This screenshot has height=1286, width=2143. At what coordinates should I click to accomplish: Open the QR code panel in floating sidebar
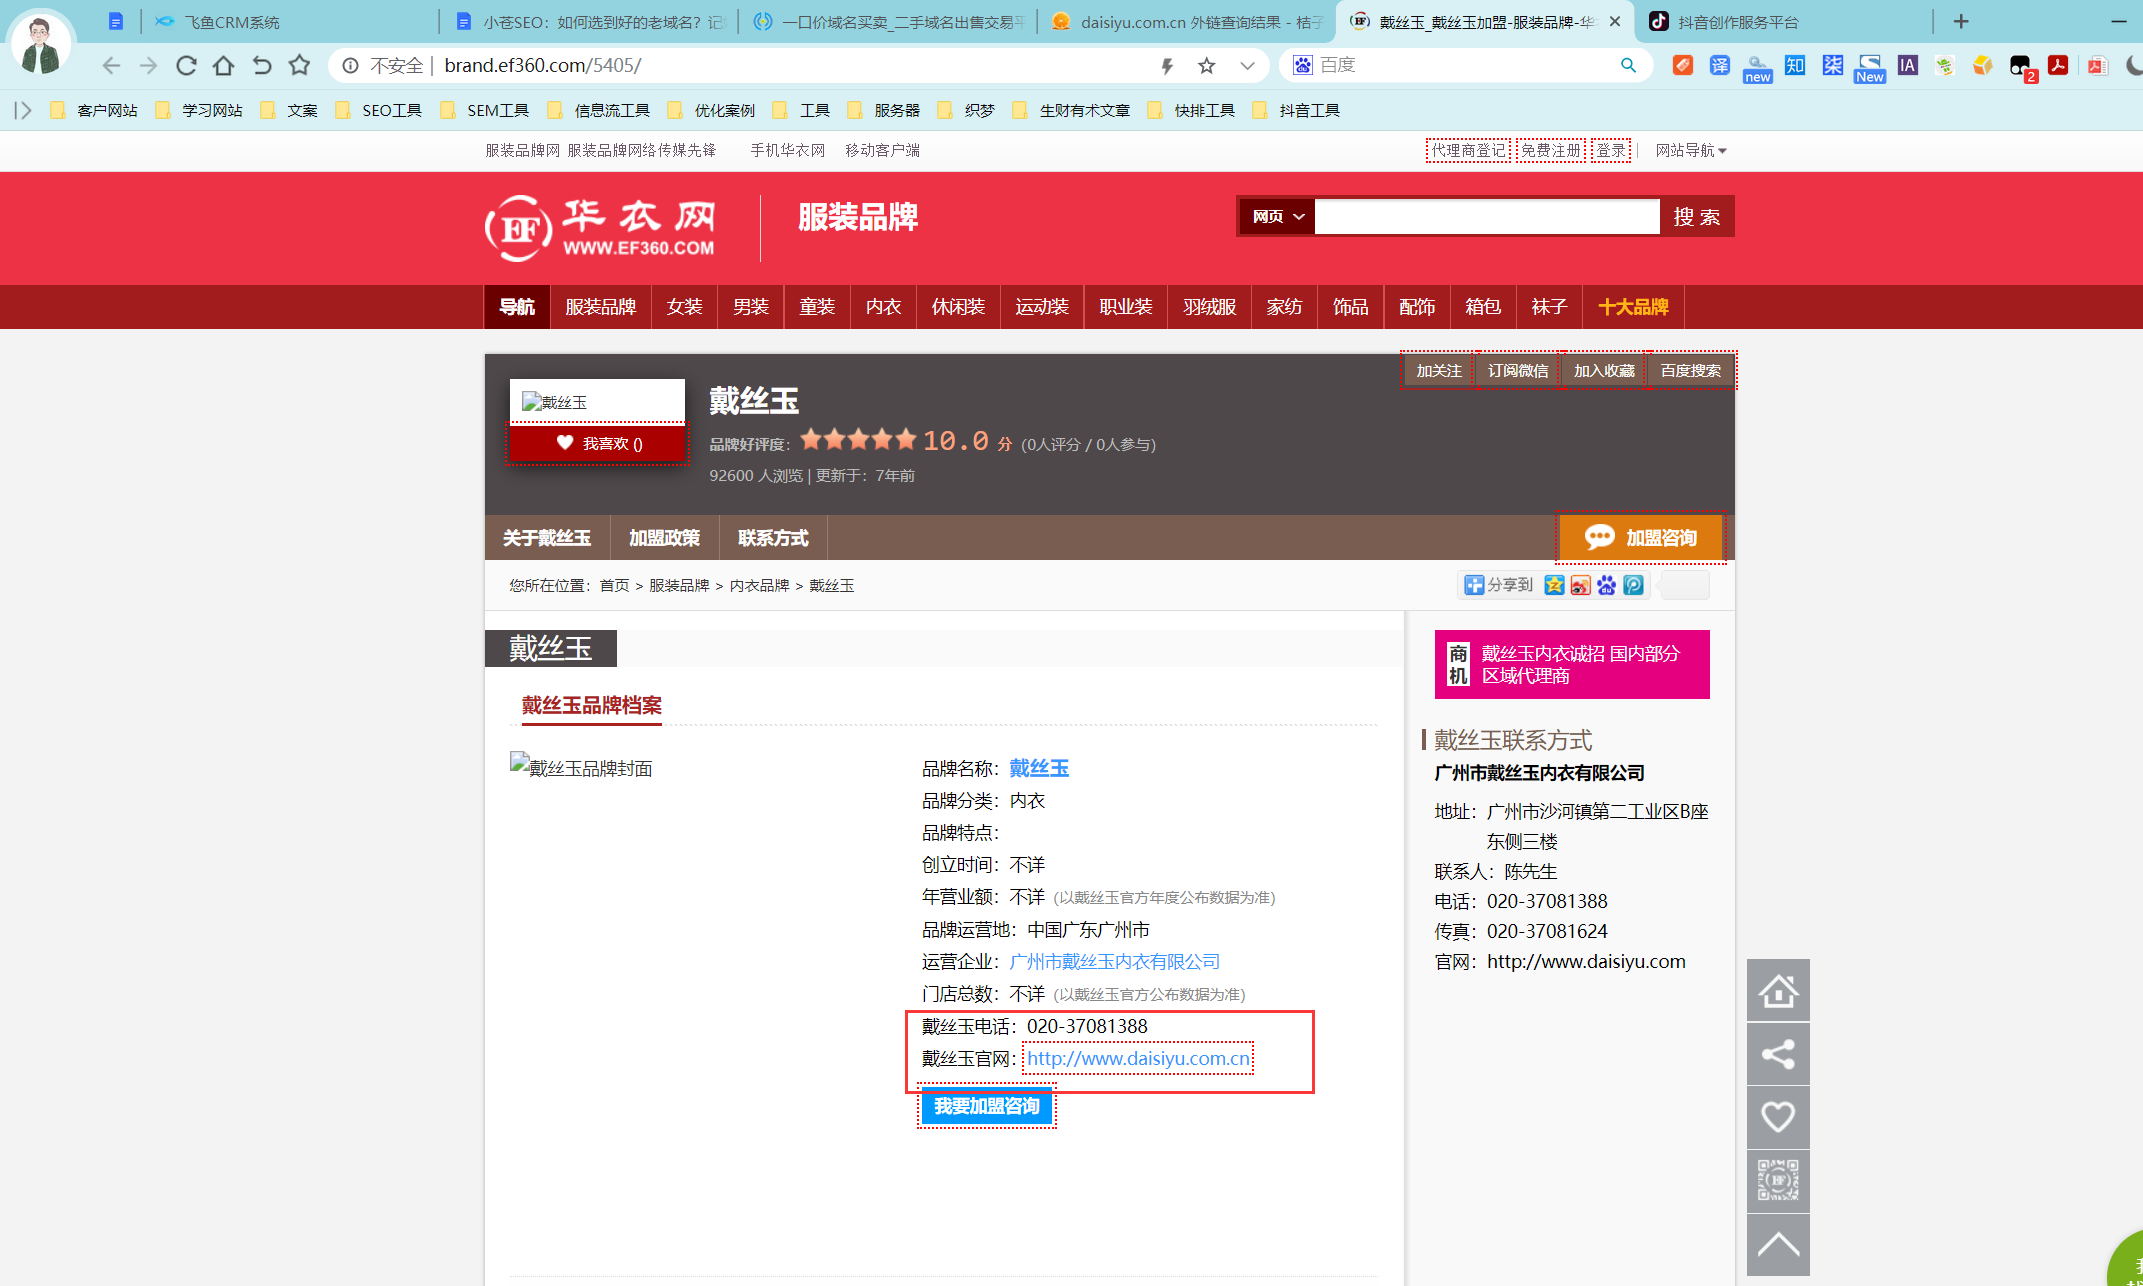tap(1777, 1181)
